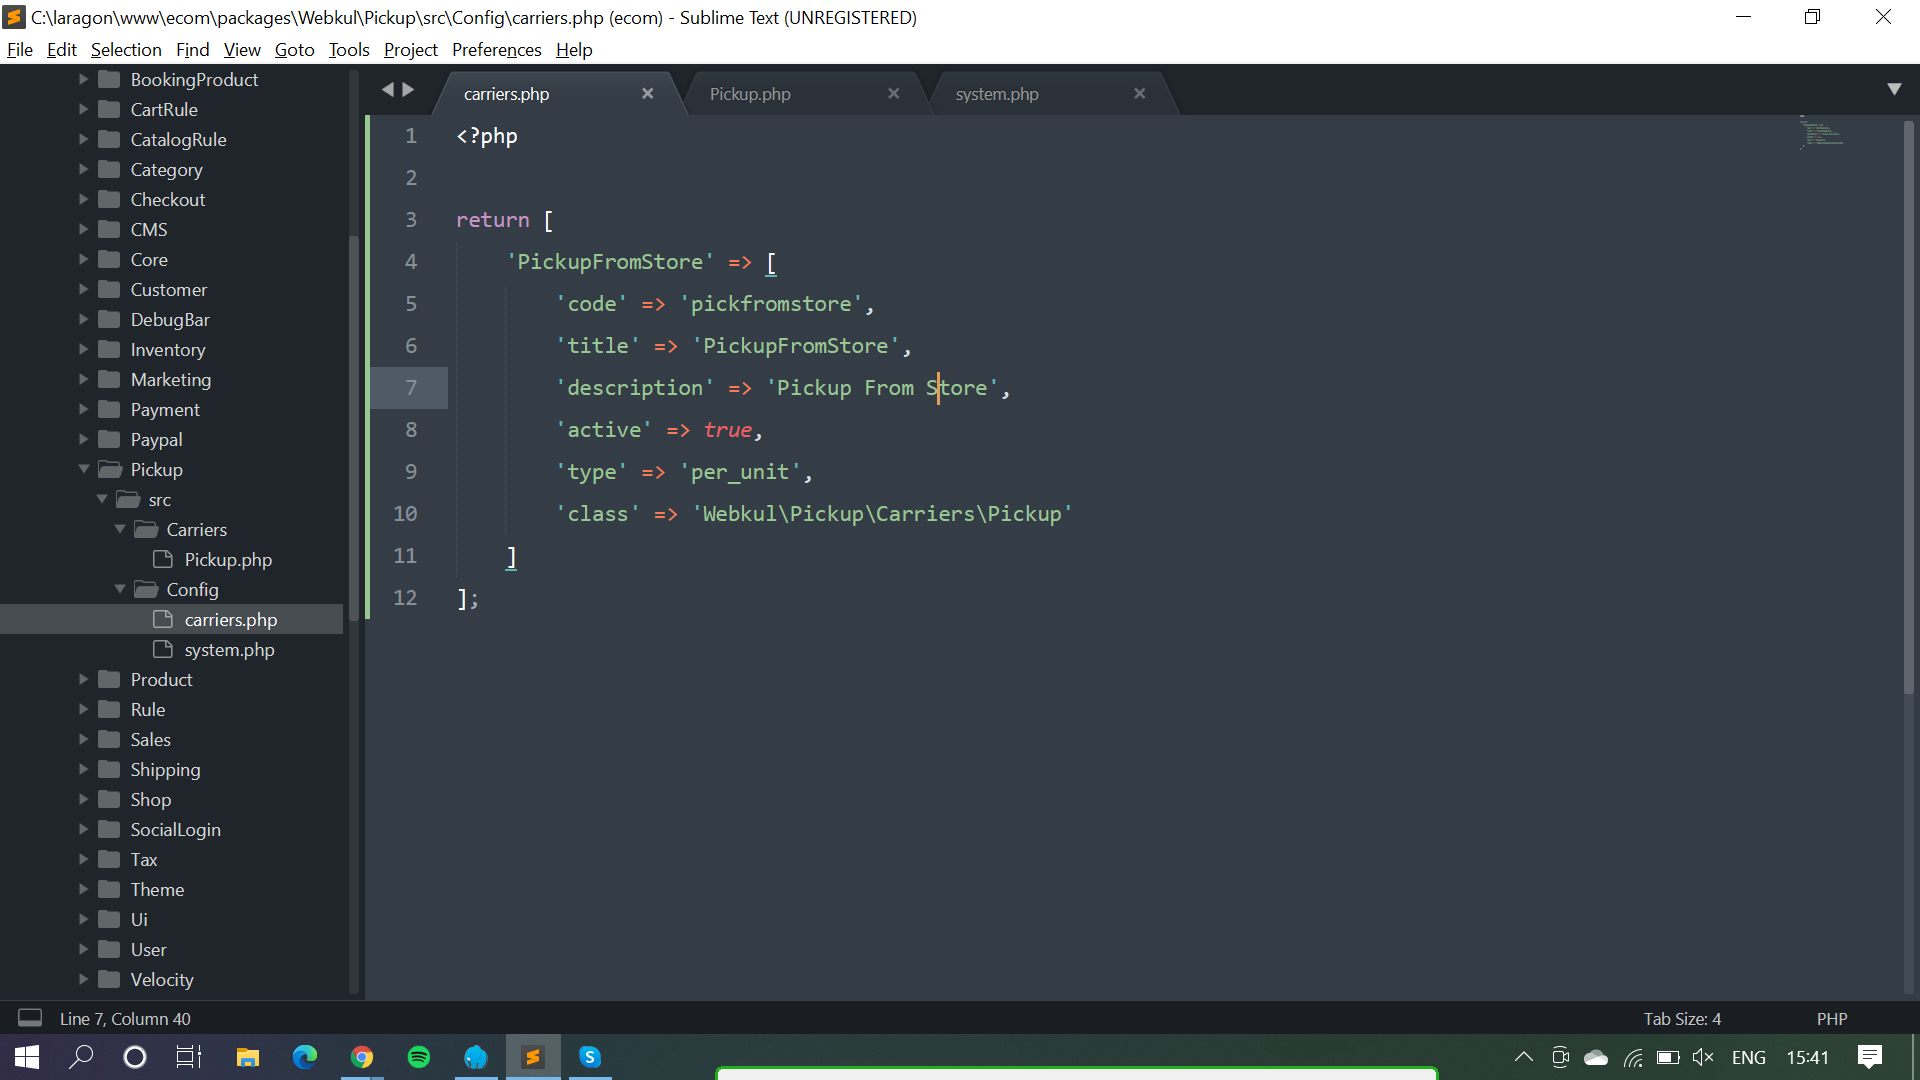Collapse the Config folder
1920x1080 pixels.
click(120, 589)
